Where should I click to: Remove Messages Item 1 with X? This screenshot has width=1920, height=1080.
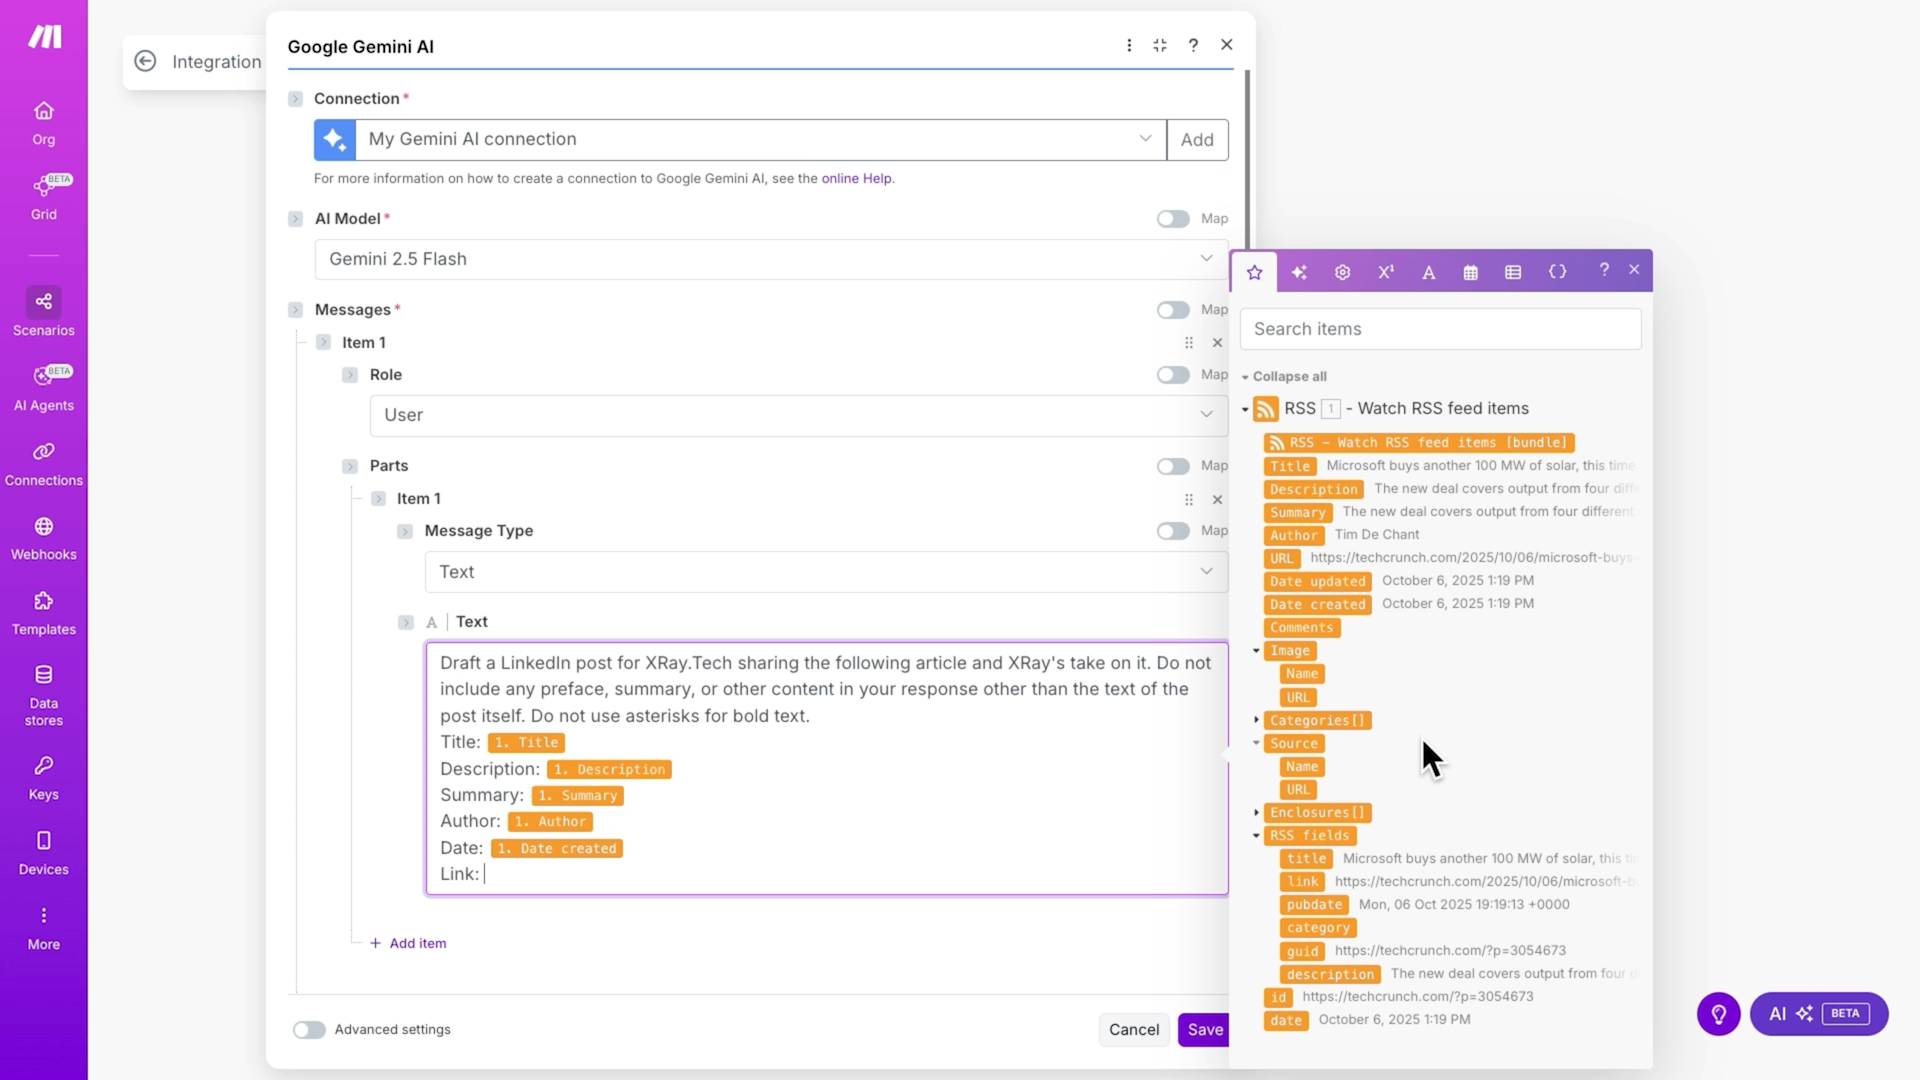point(1217,342)
